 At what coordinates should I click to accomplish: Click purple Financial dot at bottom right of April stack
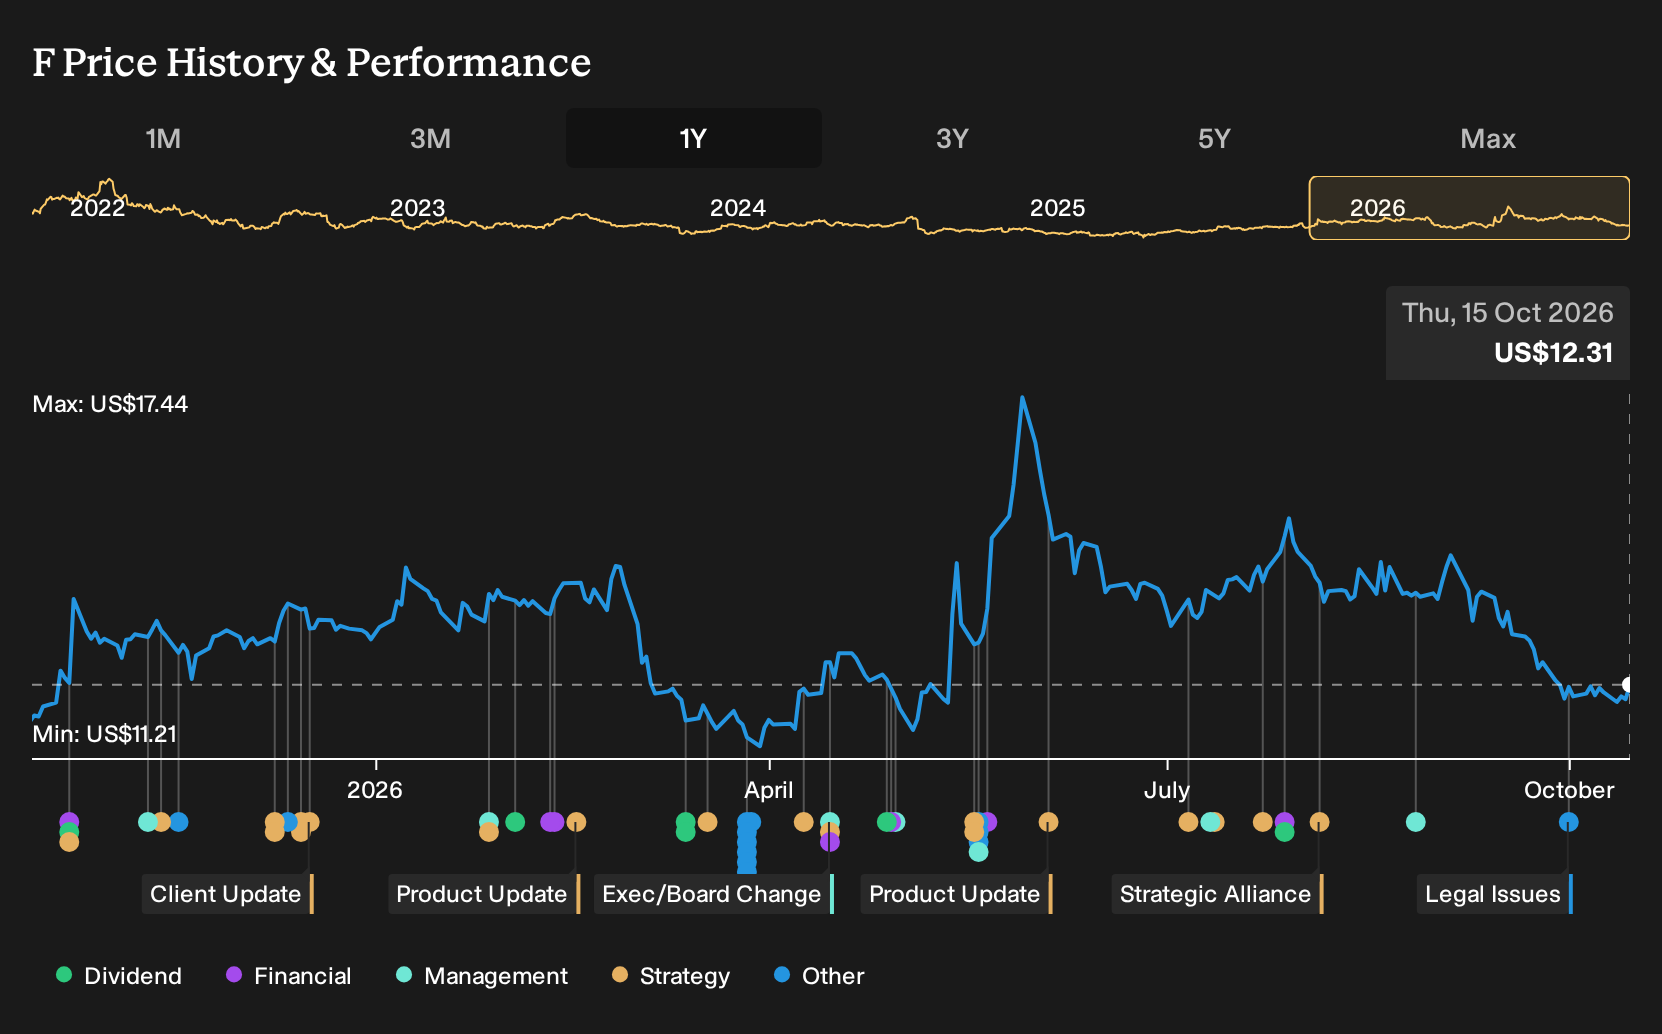tap(830, 842)
